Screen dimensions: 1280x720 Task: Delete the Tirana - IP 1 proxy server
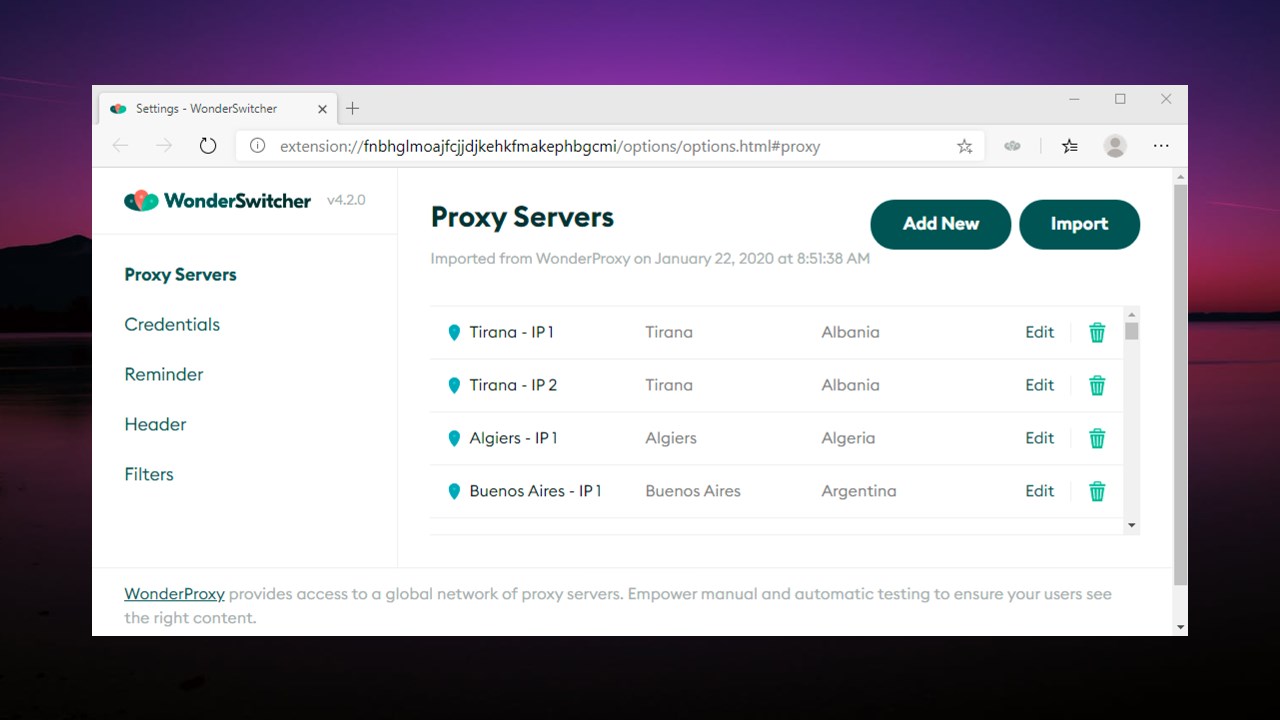[1097, 333]
